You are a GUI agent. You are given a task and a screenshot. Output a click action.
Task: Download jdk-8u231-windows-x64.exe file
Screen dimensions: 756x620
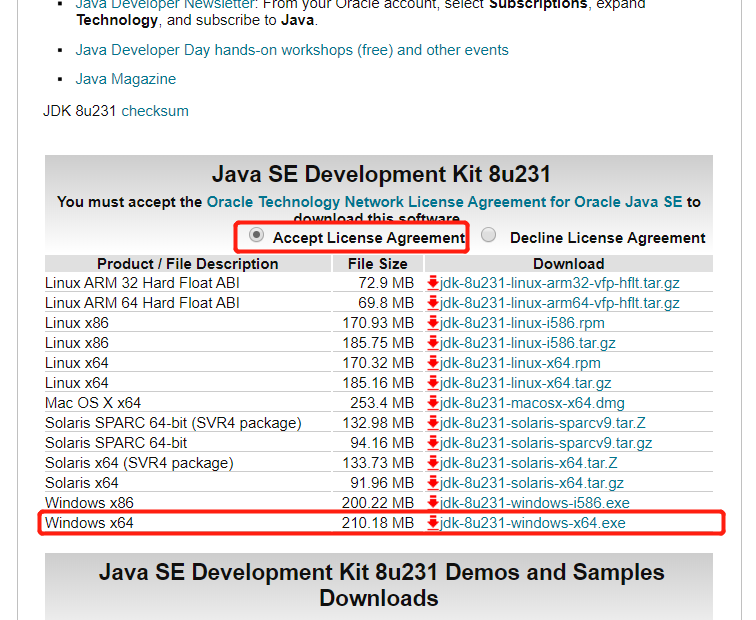(x=533, y=523)
